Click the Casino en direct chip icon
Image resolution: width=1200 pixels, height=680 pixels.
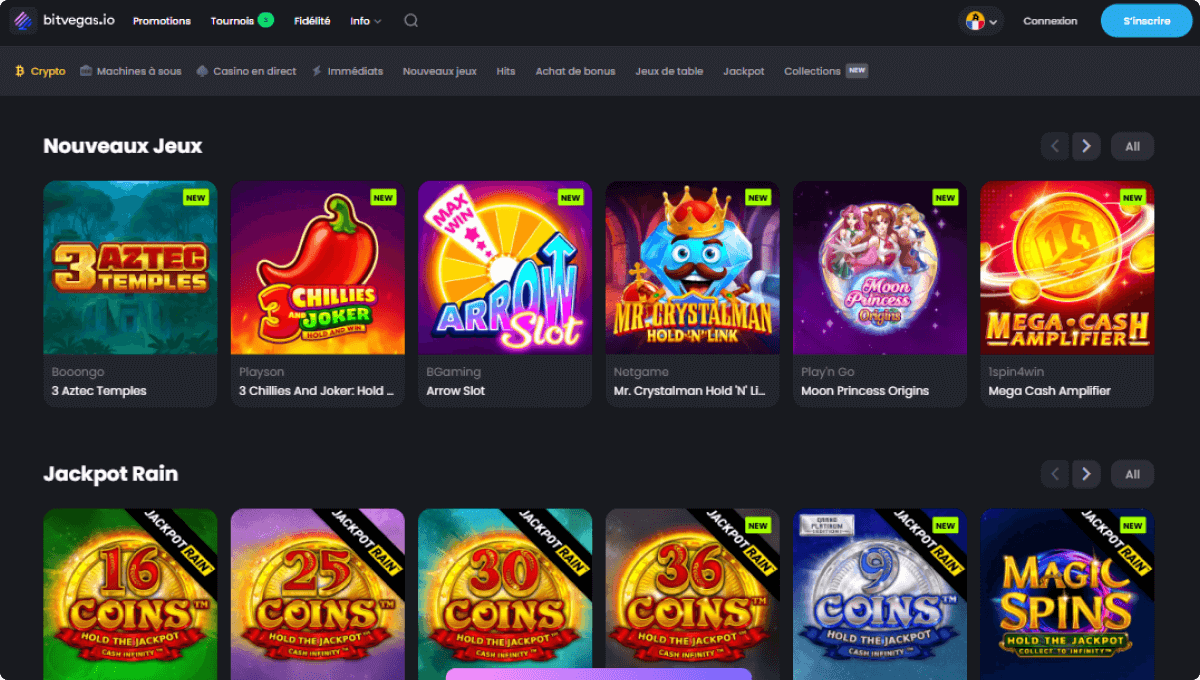point(203,71)
